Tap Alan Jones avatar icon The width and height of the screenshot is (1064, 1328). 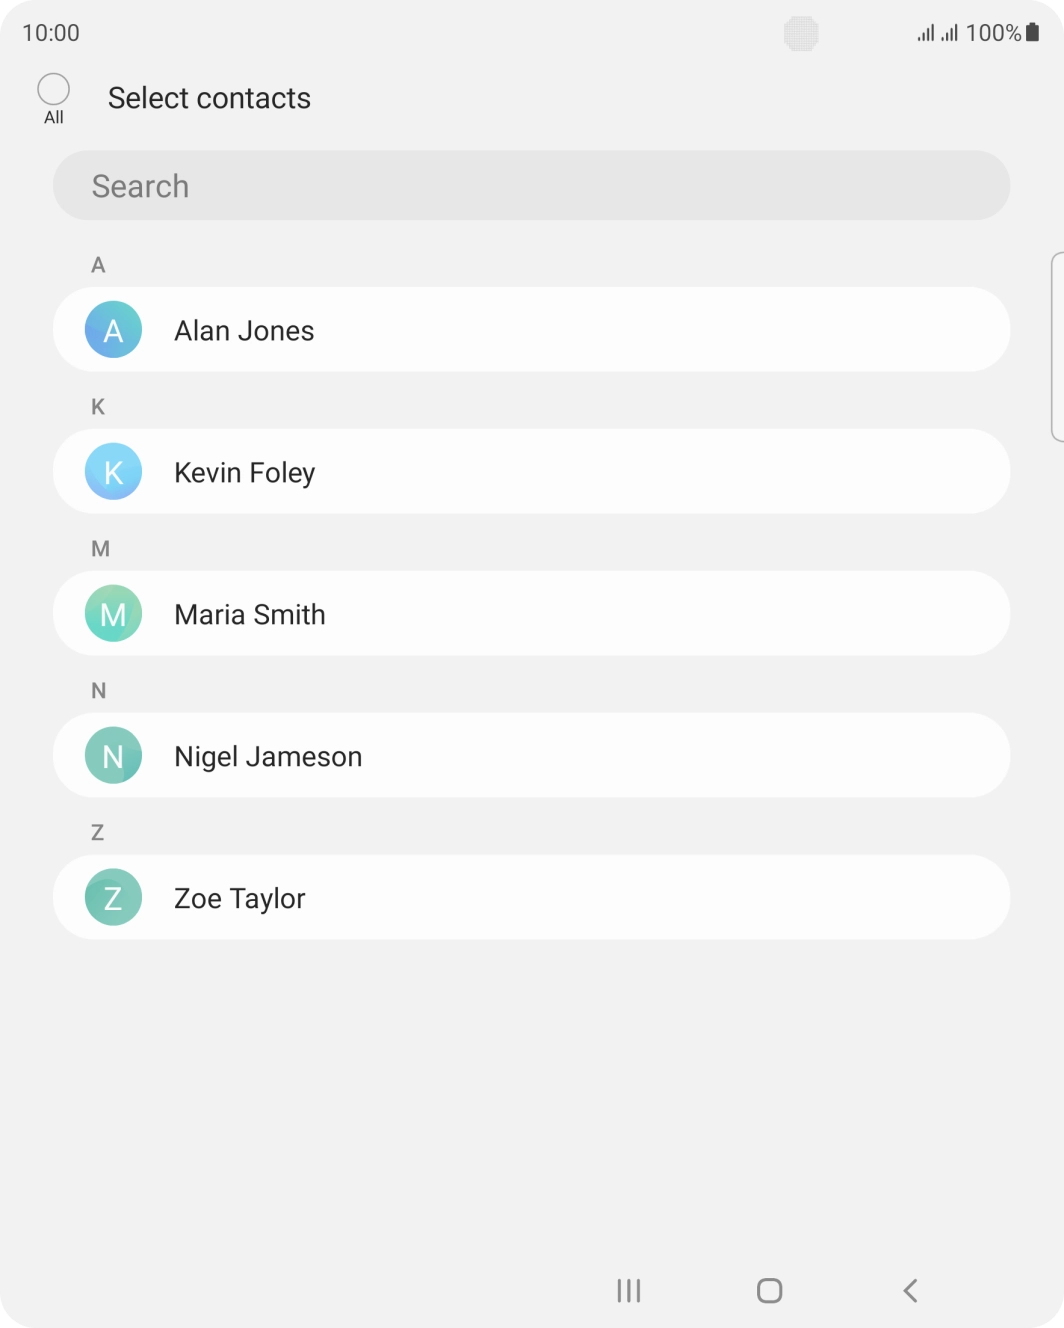point(113,330)
